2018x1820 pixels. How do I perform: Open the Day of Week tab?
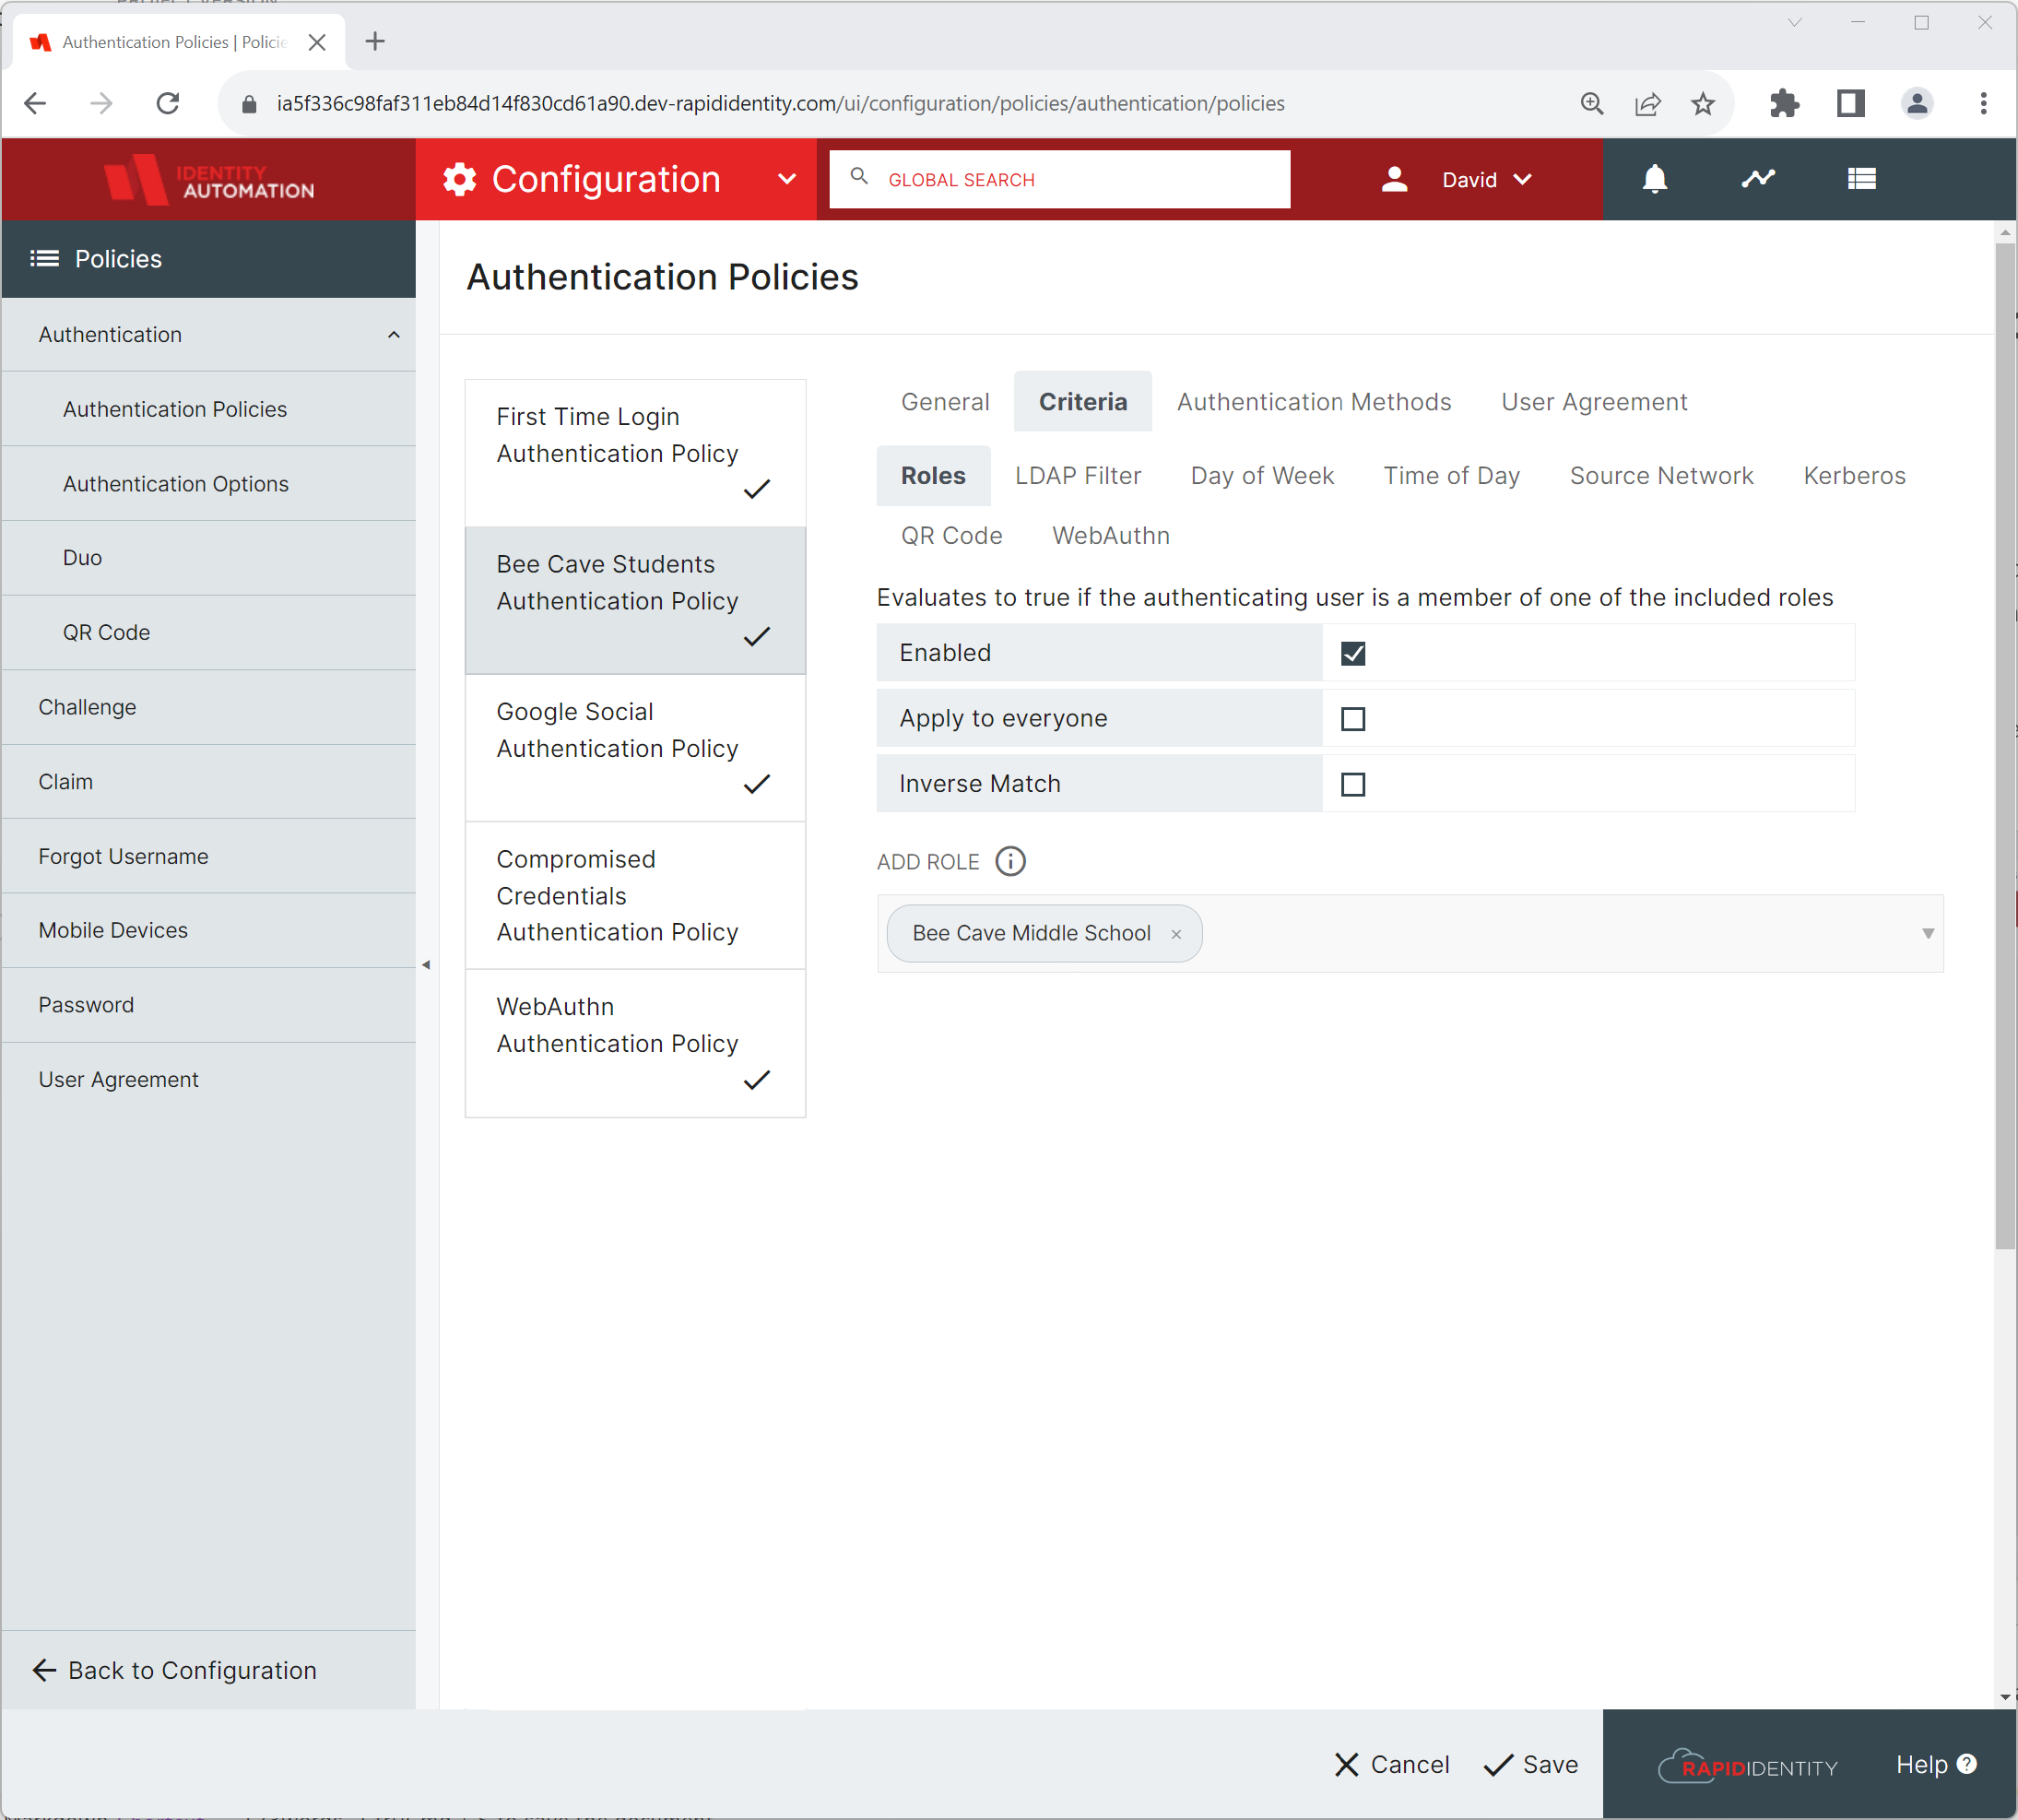coord(1262,476)
